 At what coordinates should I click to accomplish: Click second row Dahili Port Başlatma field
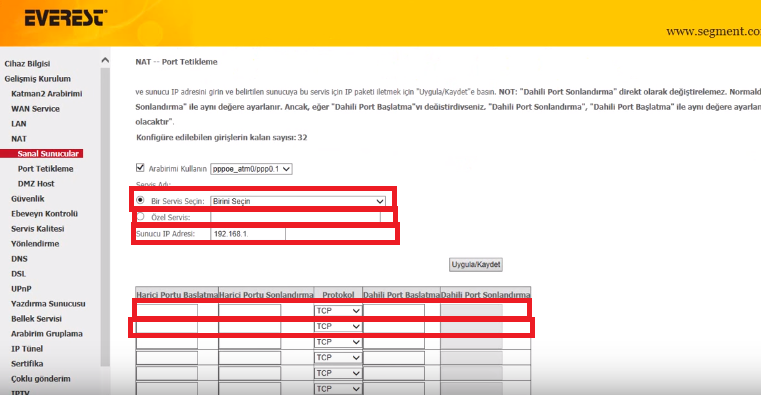[x=394, y=327]
